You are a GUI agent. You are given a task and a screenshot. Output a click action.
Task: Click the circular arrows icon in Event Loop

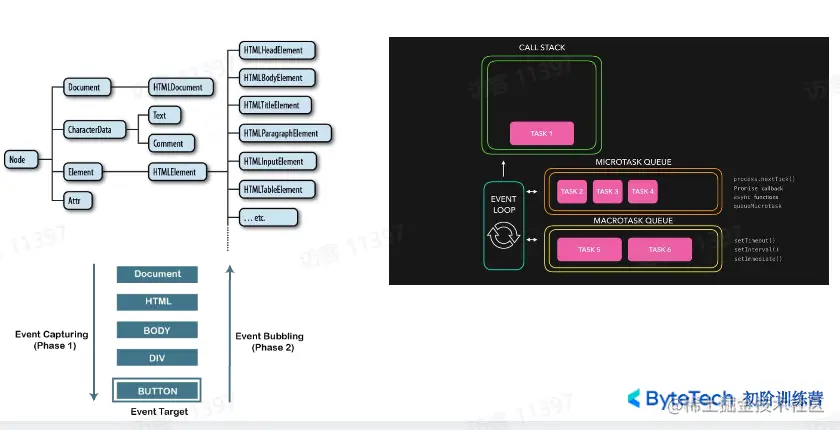(504, 236)
